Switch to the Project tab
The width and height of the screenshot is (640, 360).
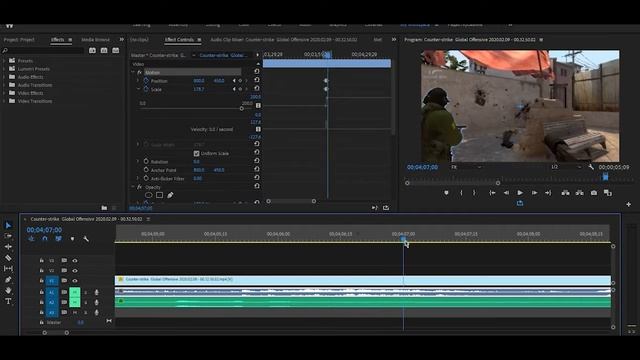click(19, 40)
